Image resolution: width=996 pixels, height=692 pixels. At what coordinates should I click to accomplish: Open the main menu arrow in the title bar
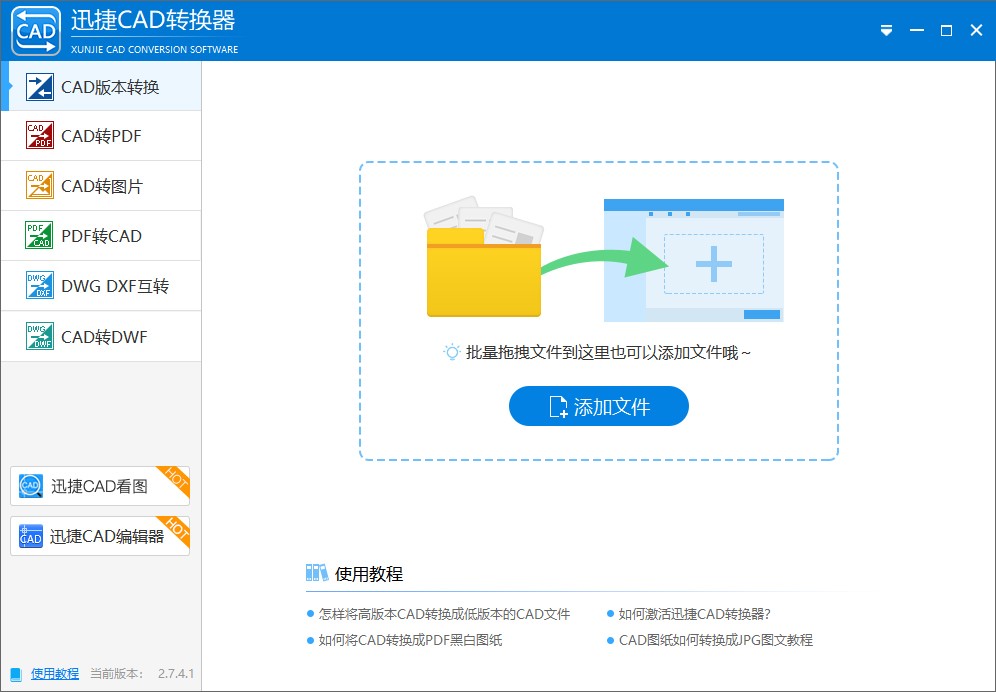(886, 30)
